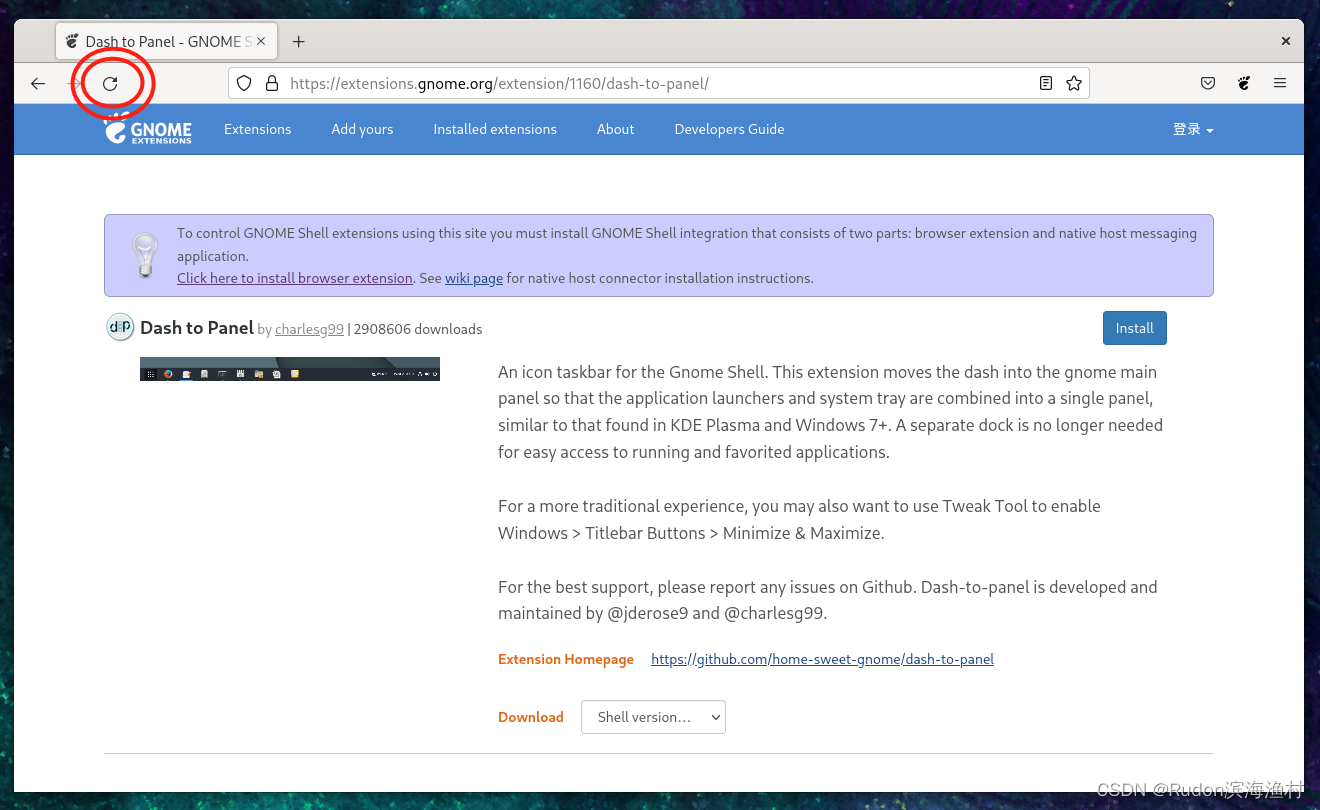Click the '2908606 downloads' text
The image size is (1320, 810).
coord(418,329)
